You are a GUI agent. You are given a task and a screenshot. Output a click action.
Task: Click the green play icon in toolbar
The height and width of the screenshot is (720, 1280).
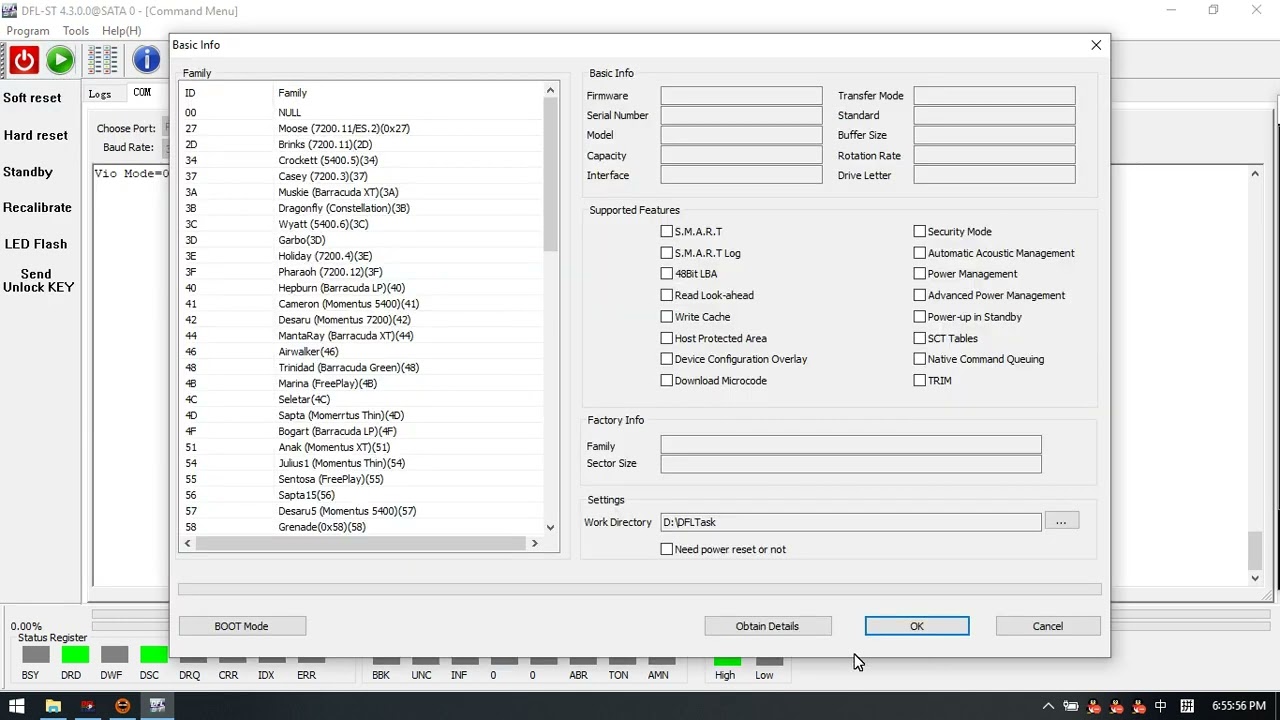pos(60,61)
